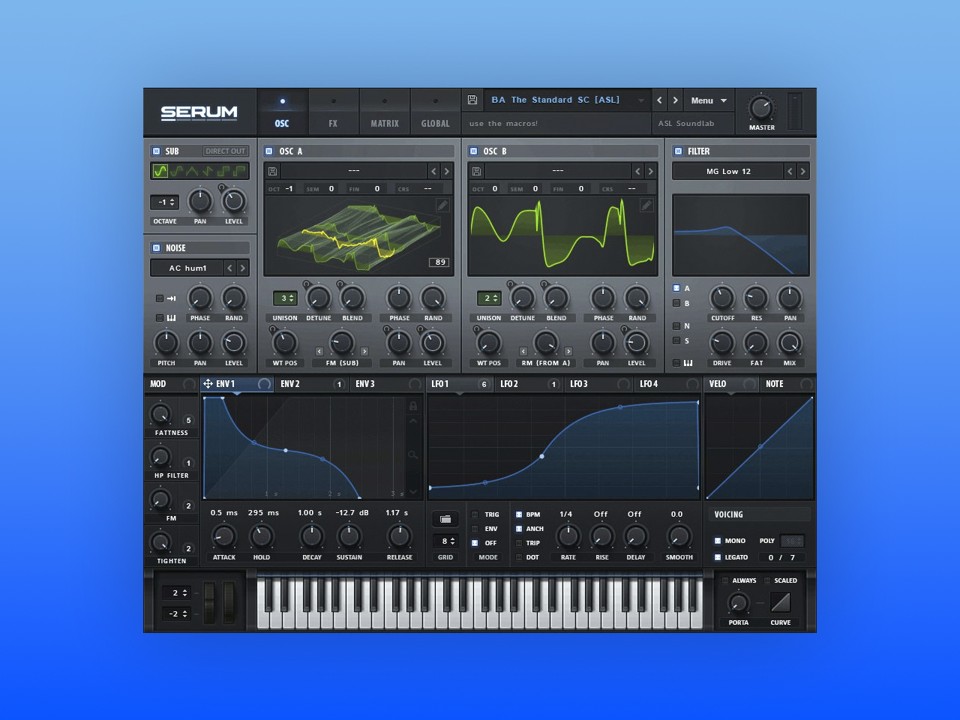Click the MASTER volume knob
Viewport: 960px width, 720px height.
point(761,108)
